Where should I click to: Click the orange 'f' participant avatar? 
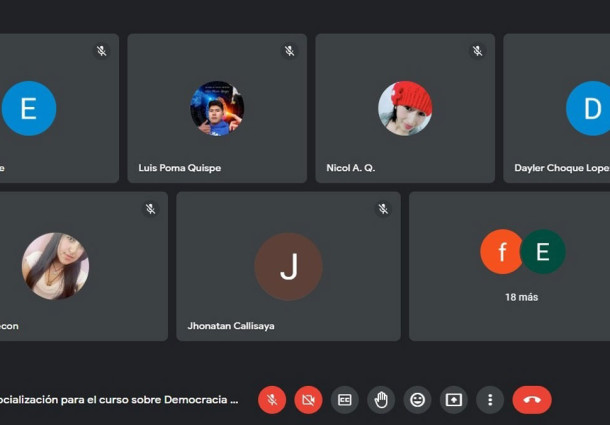point(501,252)
